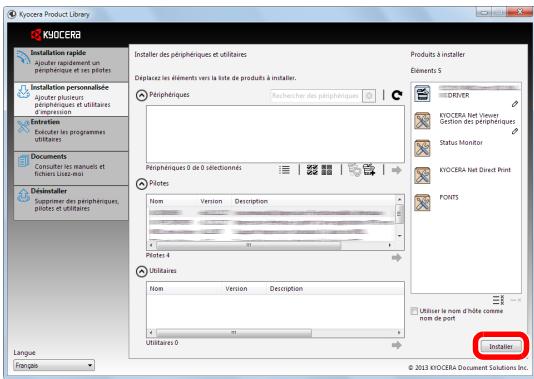
Task: Sort Utilitaires by the Version column
Action: pyautogui.click(x=236, y=289)
